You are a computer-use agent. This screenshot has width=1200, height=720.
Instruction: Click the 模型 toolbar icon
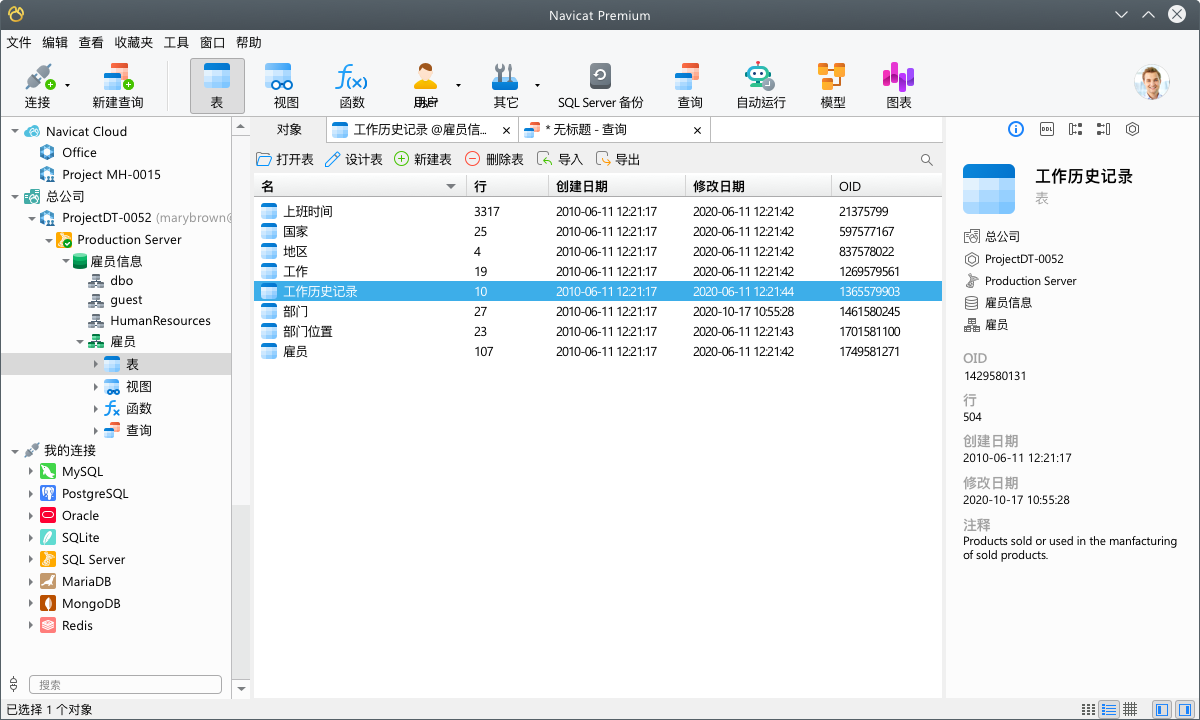click(x=832, y=86)
